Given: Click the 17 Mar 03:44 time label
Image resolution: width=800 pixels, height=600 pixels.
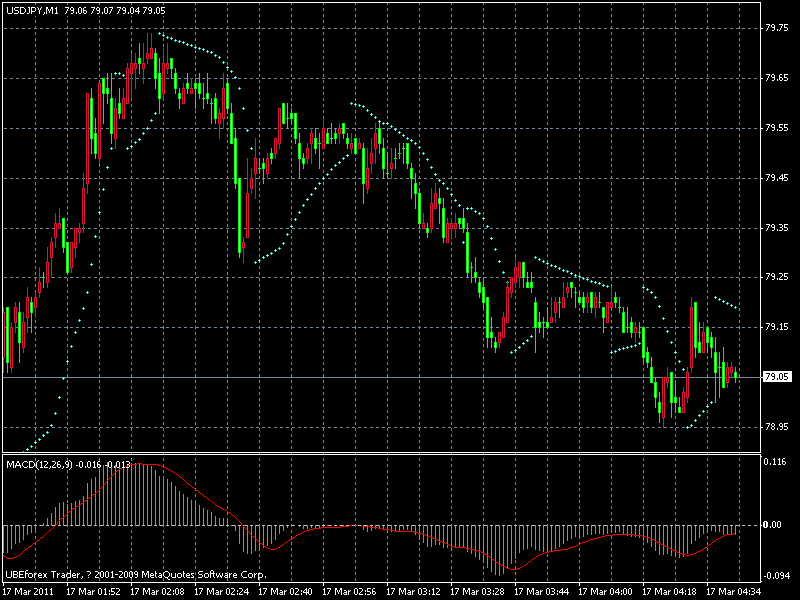Looking at the screenshot, I should click(x=541, y=592).
